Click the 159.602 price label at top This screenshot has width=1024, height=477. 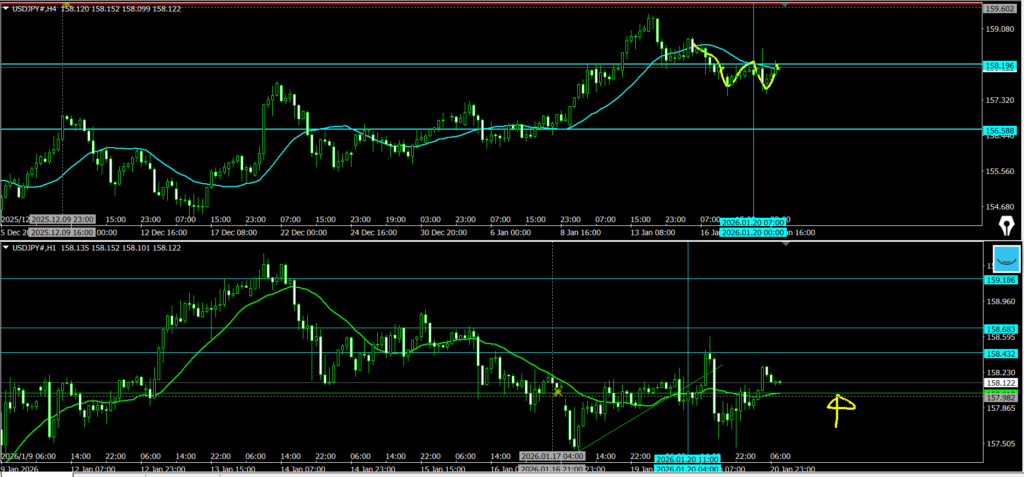pyautogui.click(x=1001, y=8)
